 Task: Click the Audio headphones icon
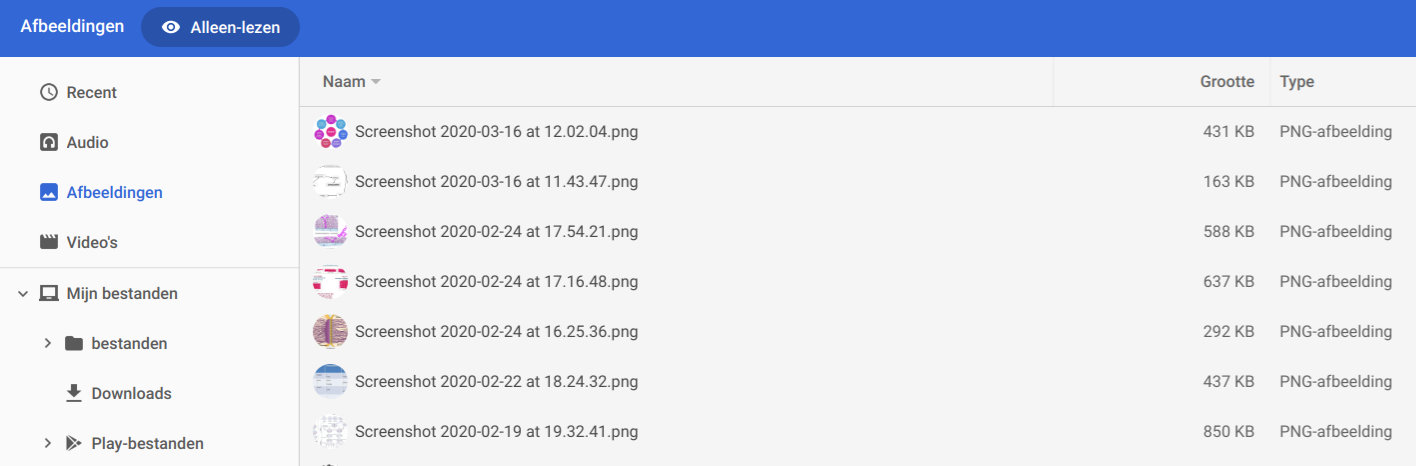point(48,143)
